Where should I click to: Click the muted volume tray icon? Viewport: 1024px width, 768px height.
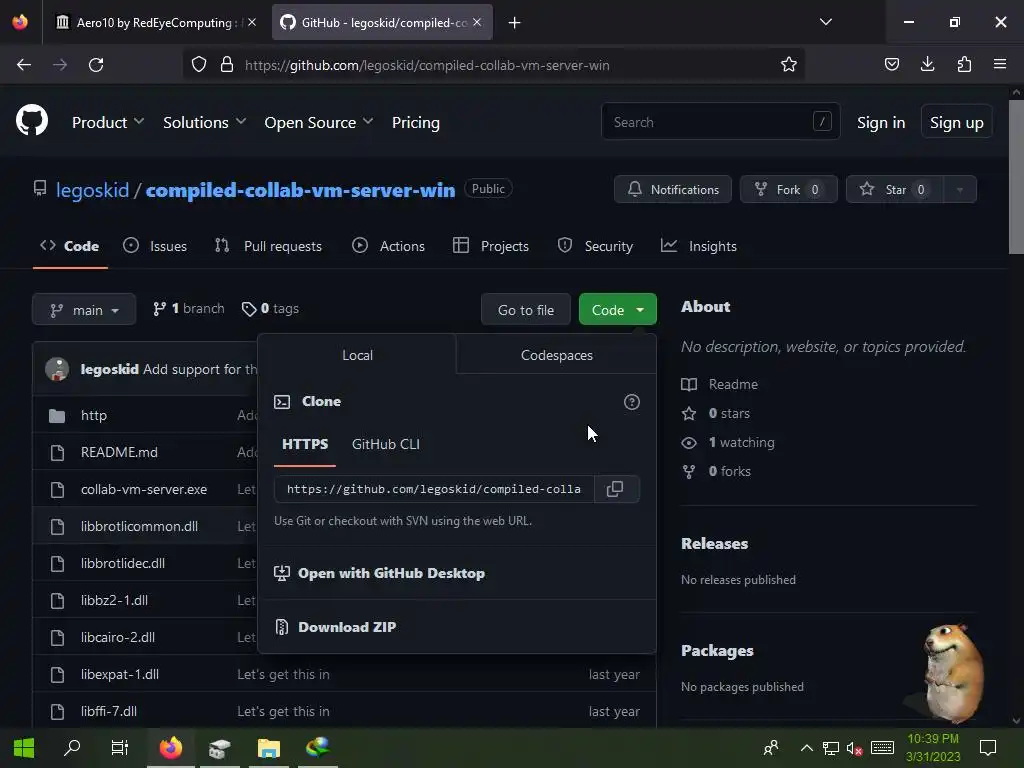(854, 748)
